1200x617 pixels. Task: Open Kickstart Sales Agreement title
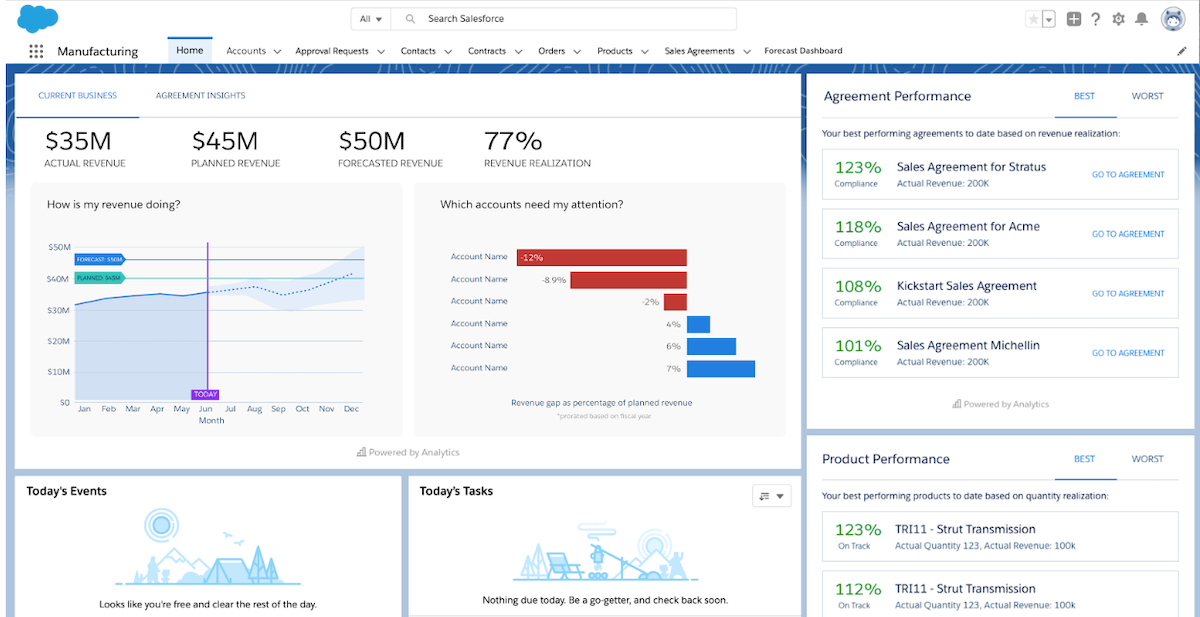pos(967,286)
